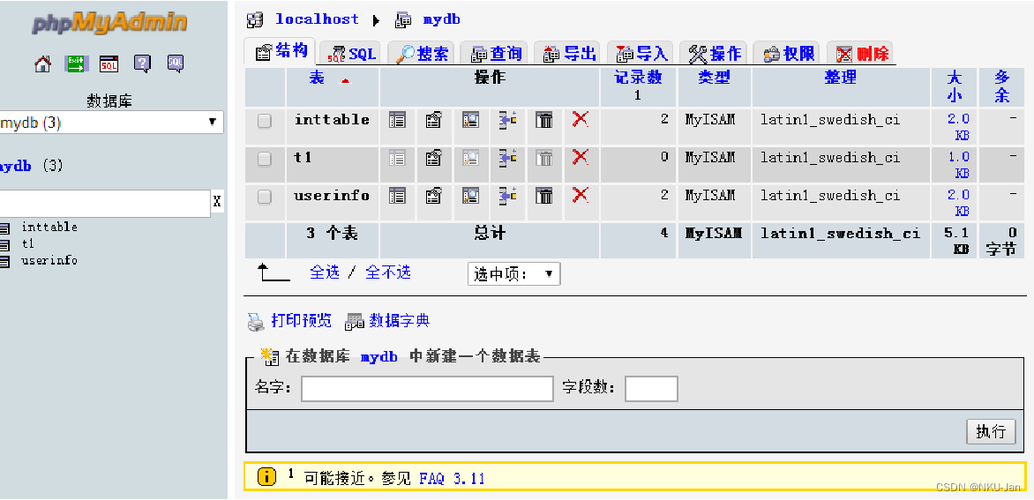1034x500 pixels.
Task: Open the mydb (3) database dropdown
Action: click(111, 122)
